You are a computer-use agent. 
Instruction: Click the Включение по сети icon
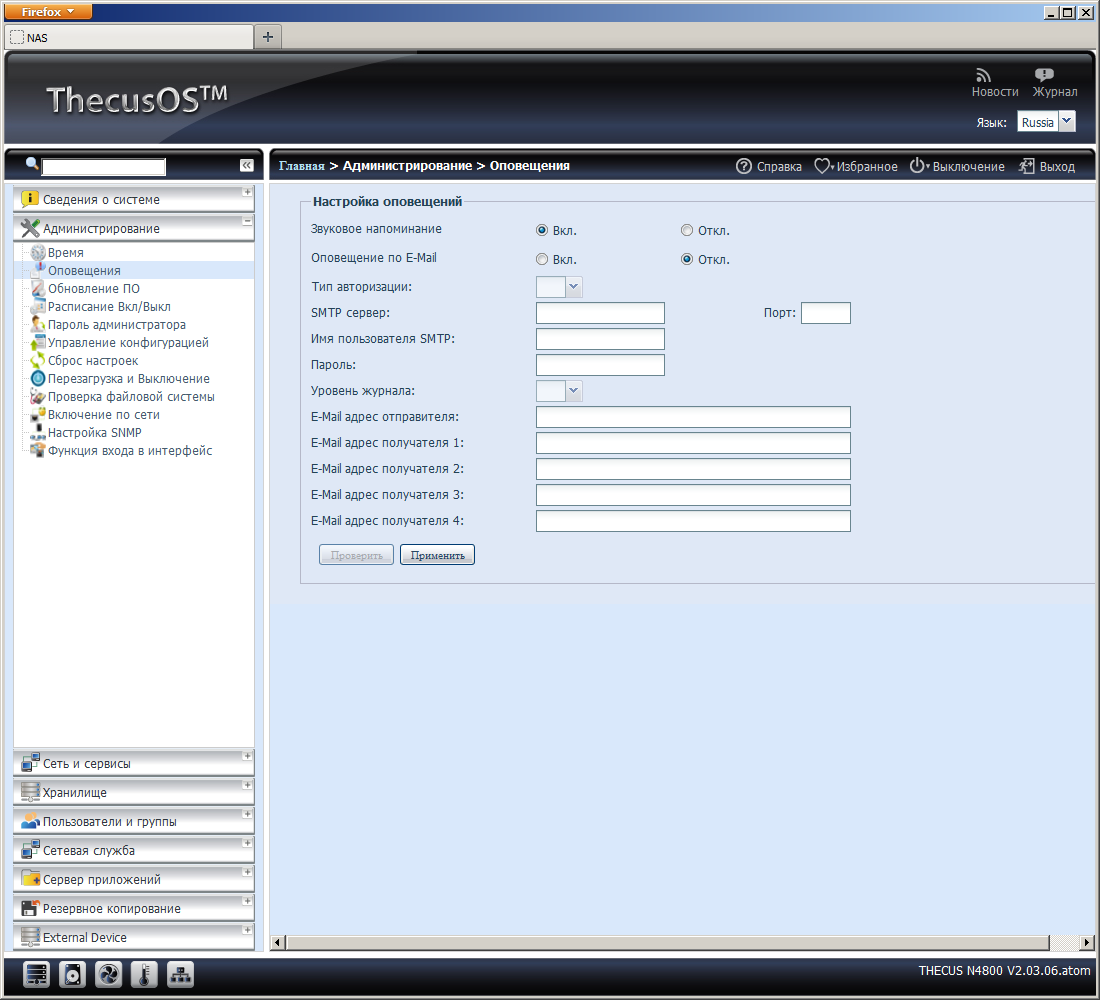38,415
